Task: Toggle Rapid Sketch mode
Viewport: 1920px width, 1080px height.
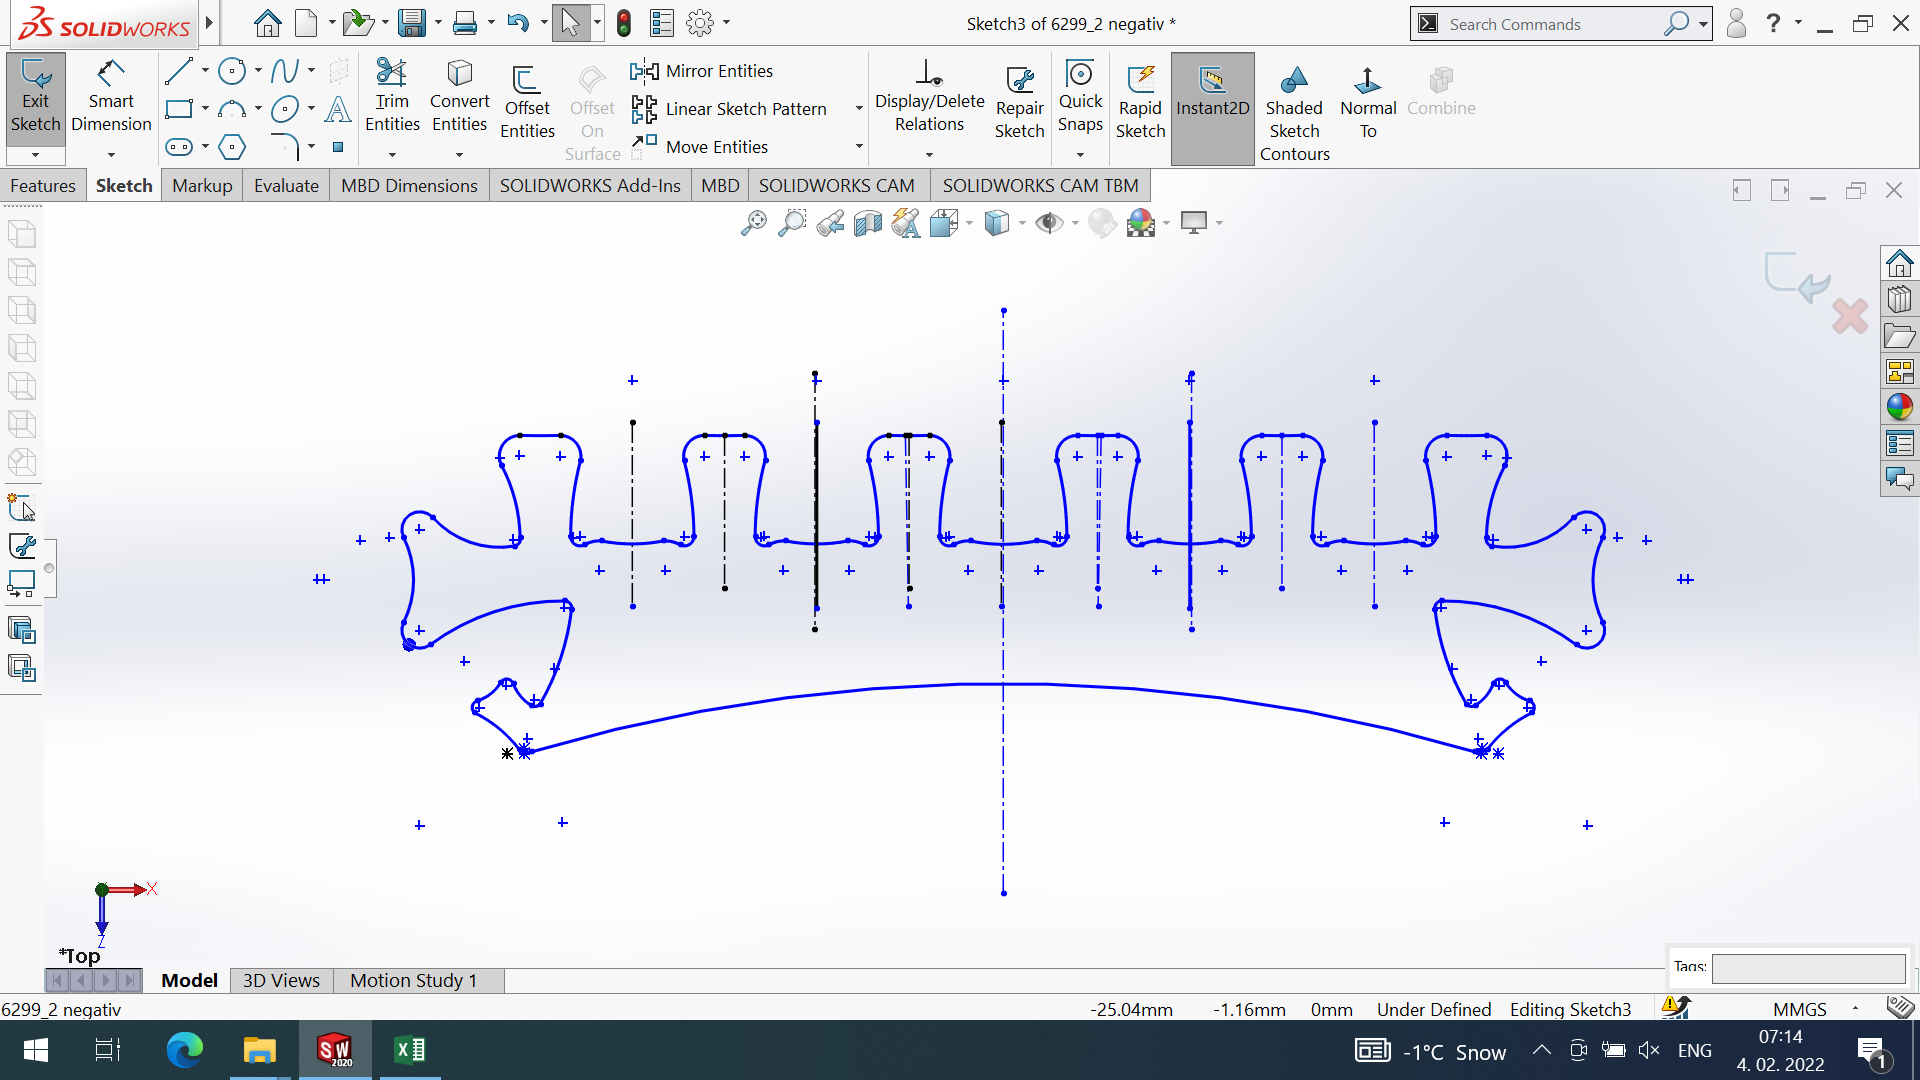Action: [x=1140, y=104]
